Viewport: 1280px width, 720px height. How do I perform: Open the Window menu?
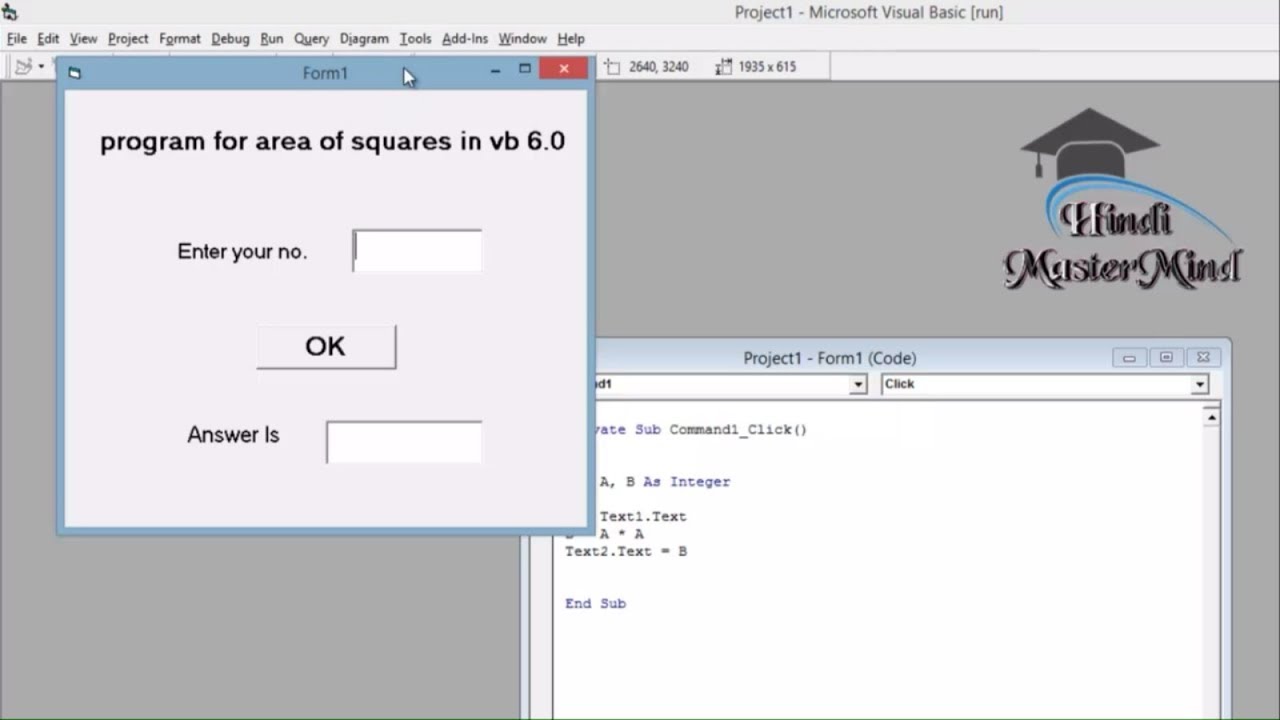point(523,39)
